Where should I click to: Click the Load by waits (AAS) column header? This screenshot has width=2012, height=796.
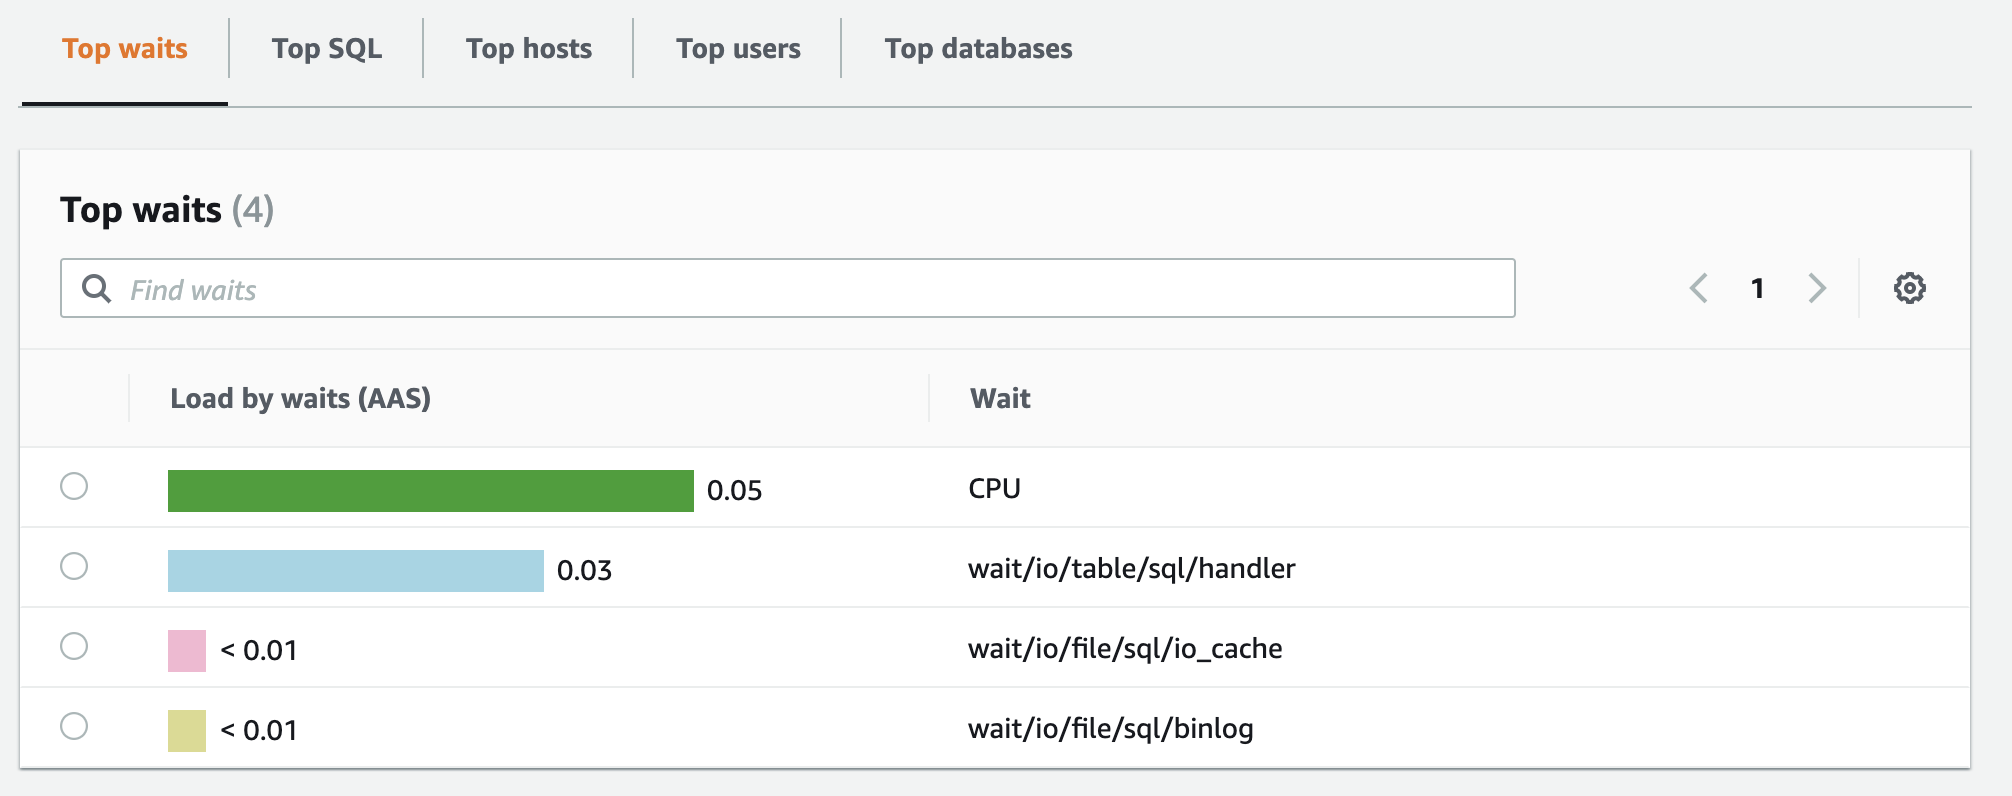pyautogui.click(x=300, y=399)
